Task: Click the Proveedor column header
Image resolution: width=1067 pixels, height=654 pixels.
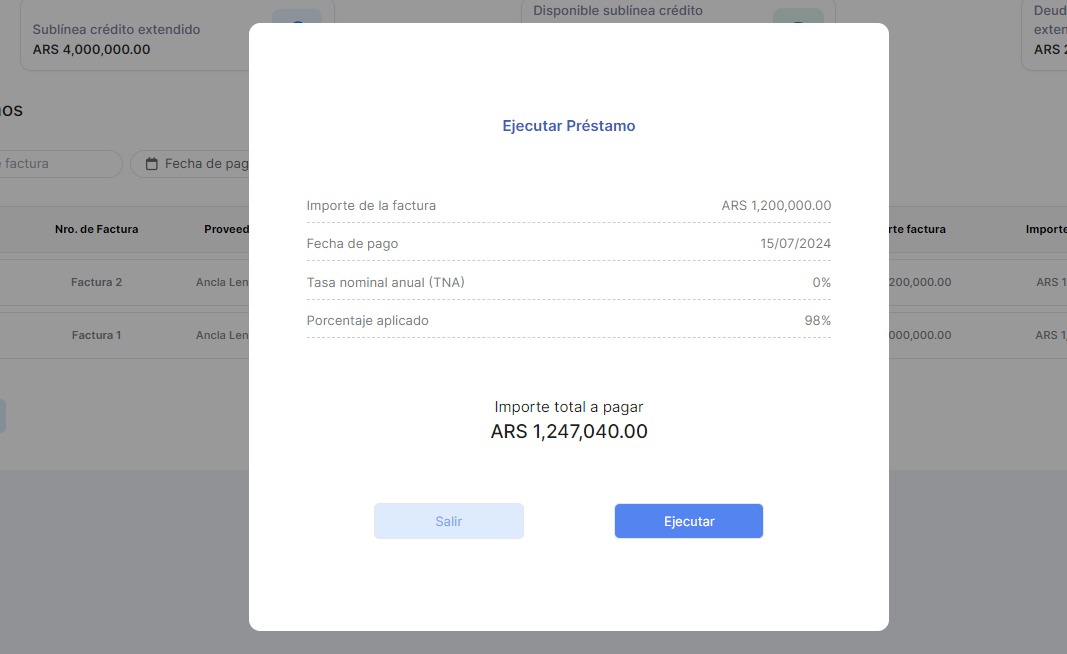Action: [x=226, y=229]
